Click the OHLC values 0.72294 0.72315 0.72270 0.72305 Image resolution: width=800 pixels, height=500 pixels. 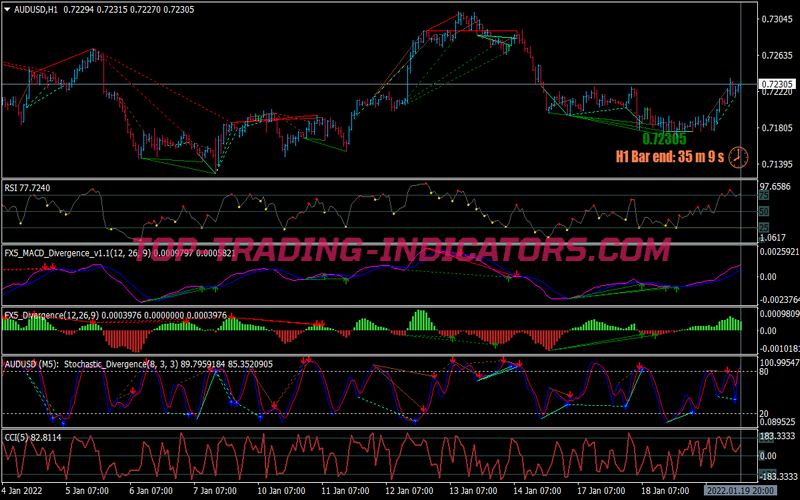point(129,10)
